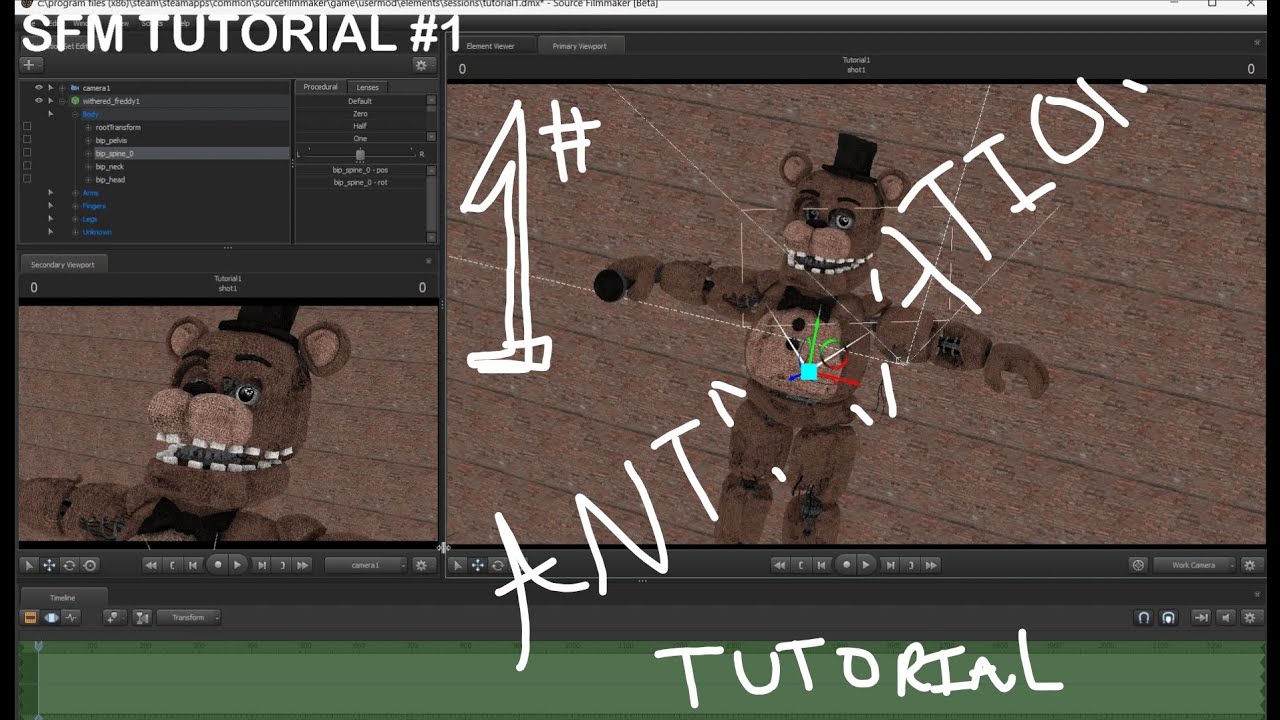
Task: Toggle visibility eye for camera1
Action: point(39,88)
